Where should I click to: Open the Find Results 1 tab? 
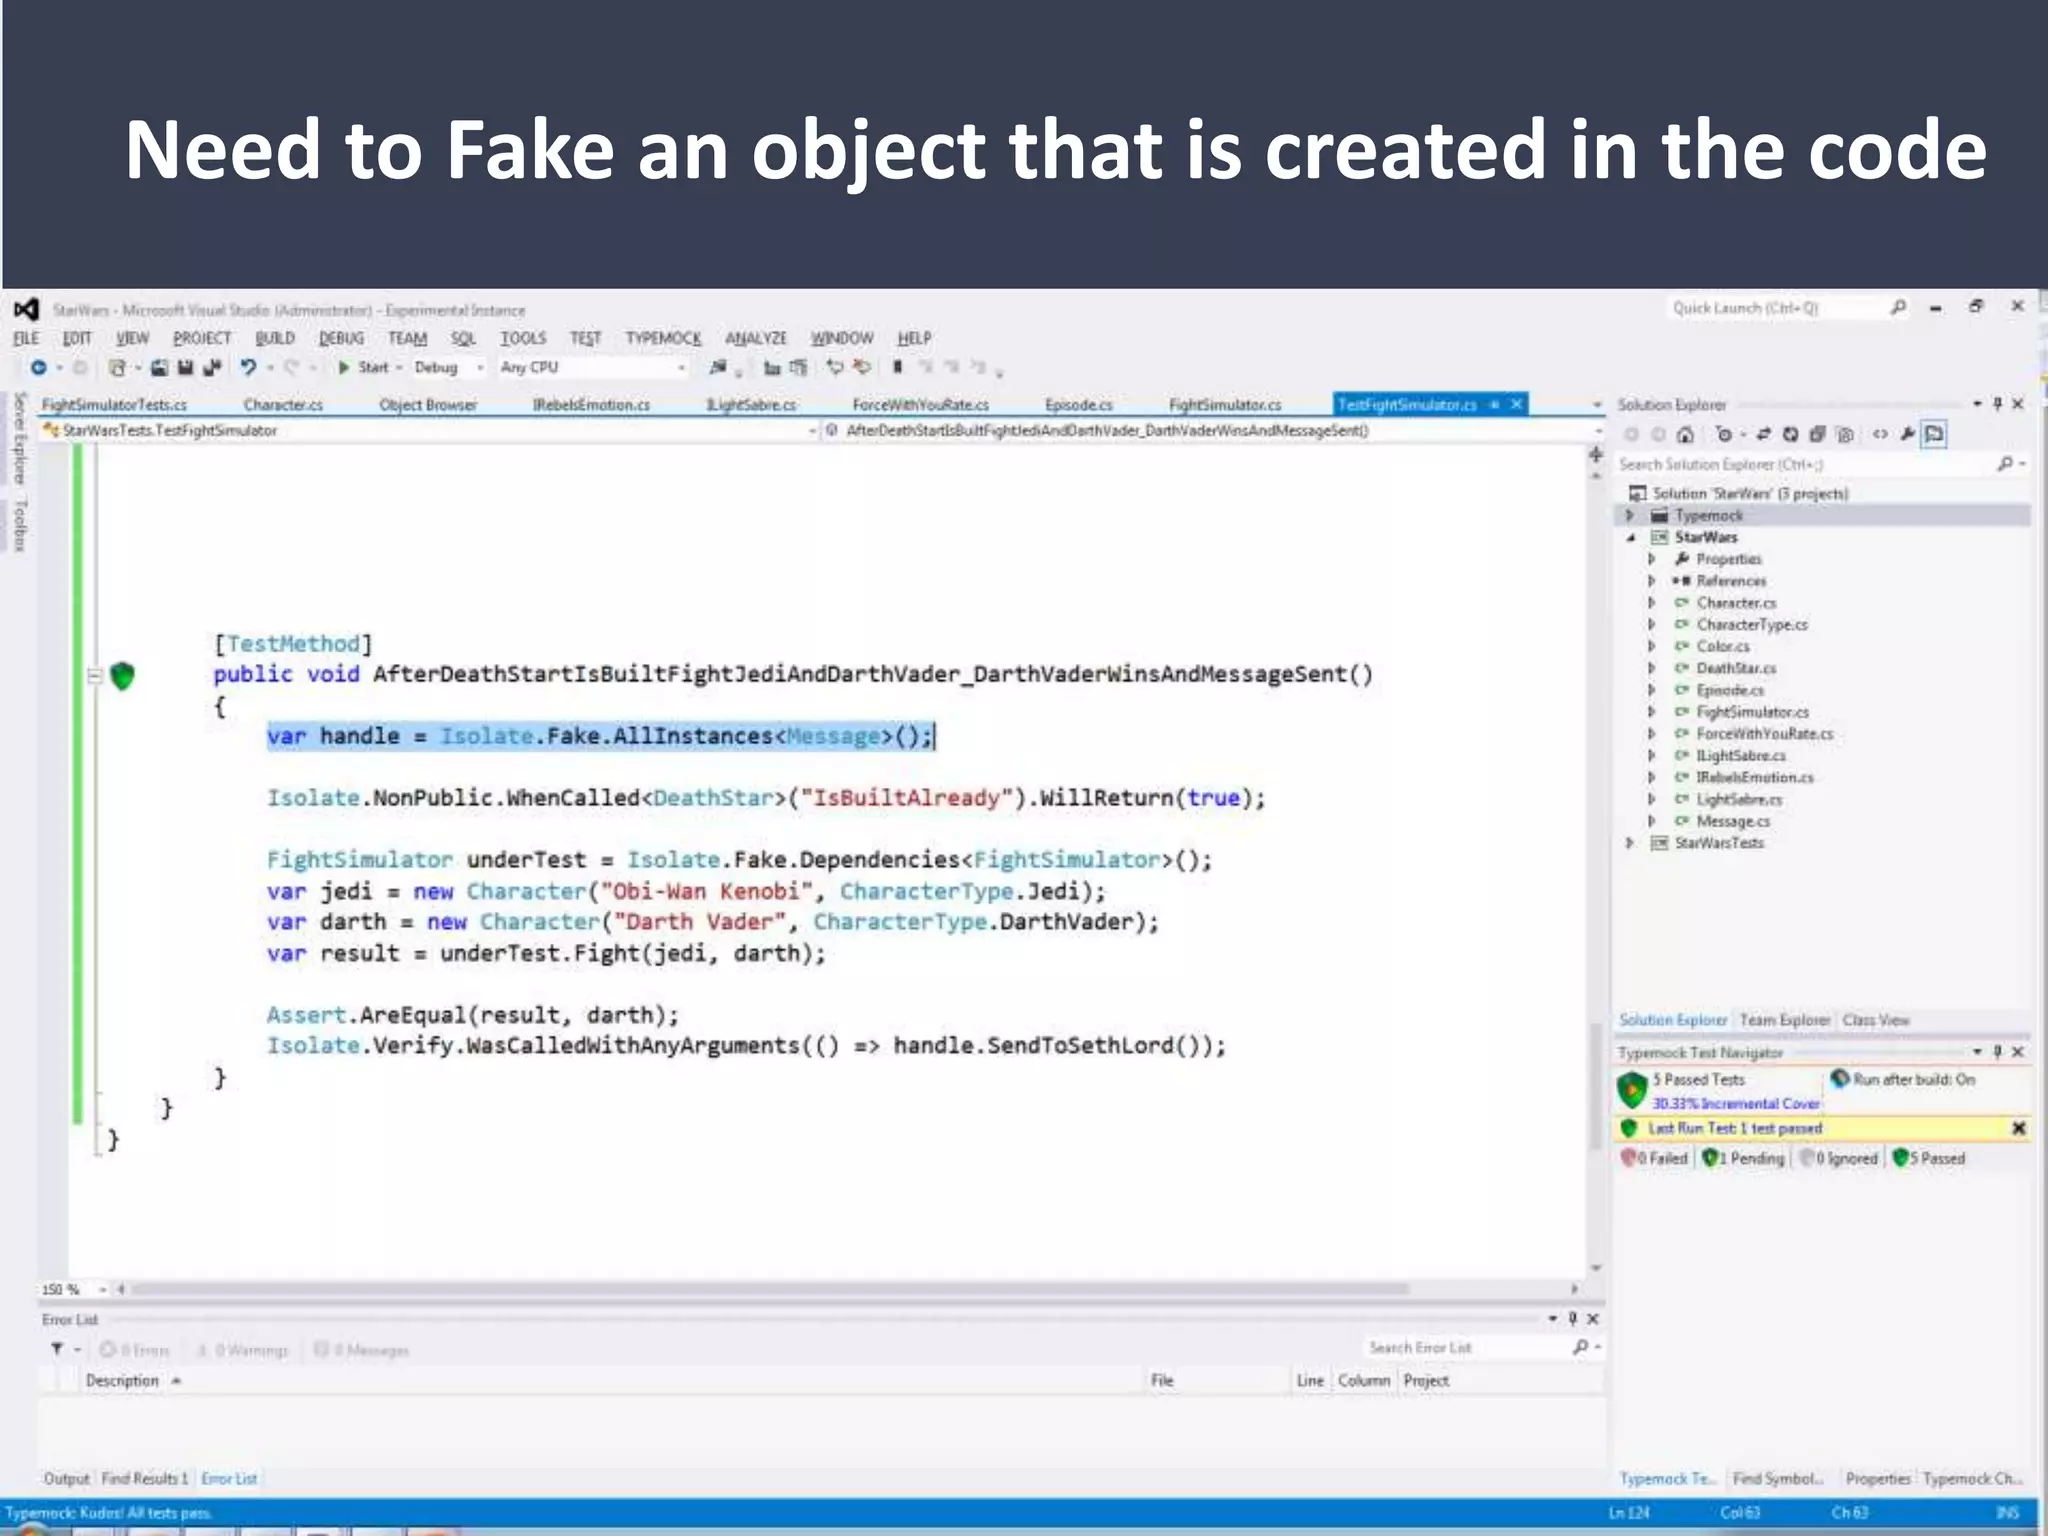point(145,1479)
